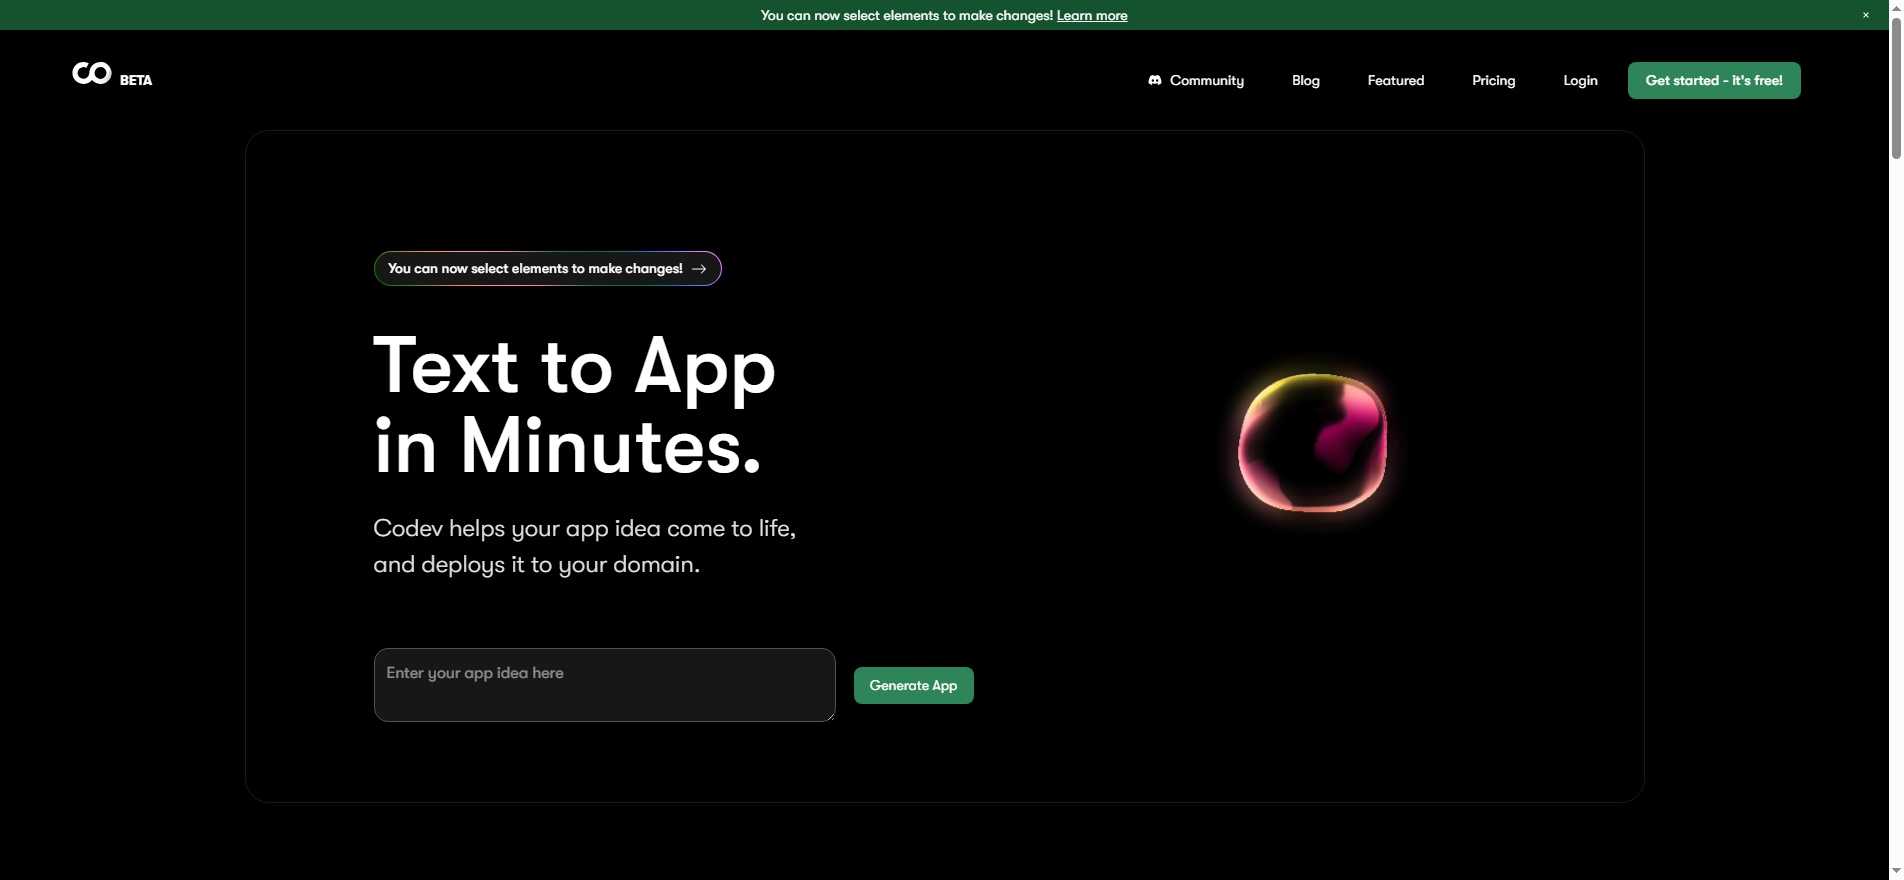Click the Text to App in Minutes heading
1904x880 pixels.
pyautogui.click(x=574, y=406)
